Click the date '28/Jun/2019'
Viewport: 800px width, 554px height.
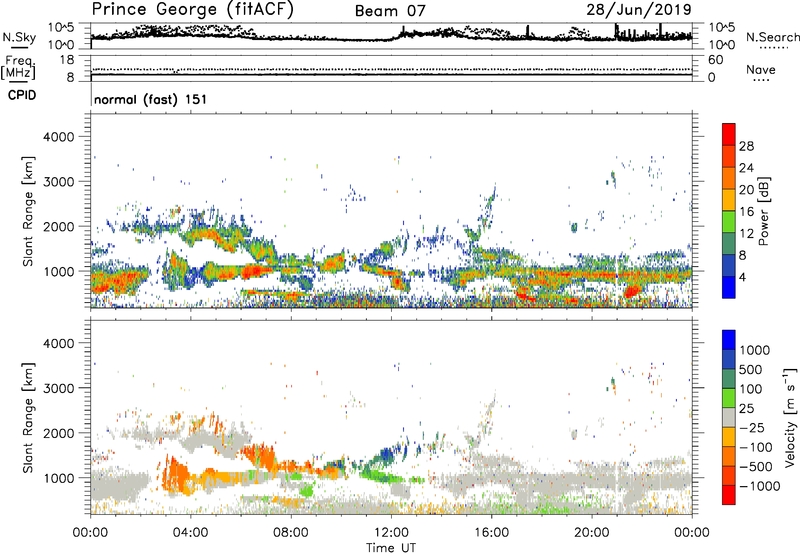[x=639, y=10]
